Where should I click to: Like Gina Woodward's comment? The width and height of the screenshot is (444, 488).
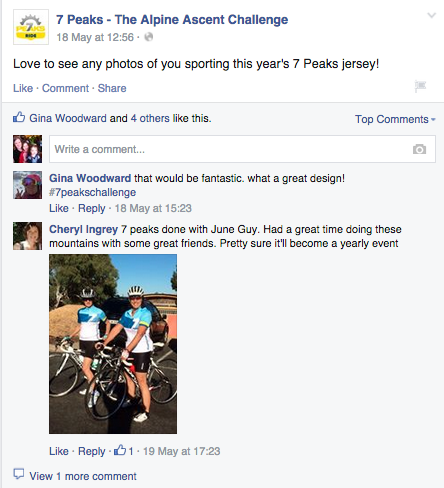pyautogui.click(x=59, y=208)
